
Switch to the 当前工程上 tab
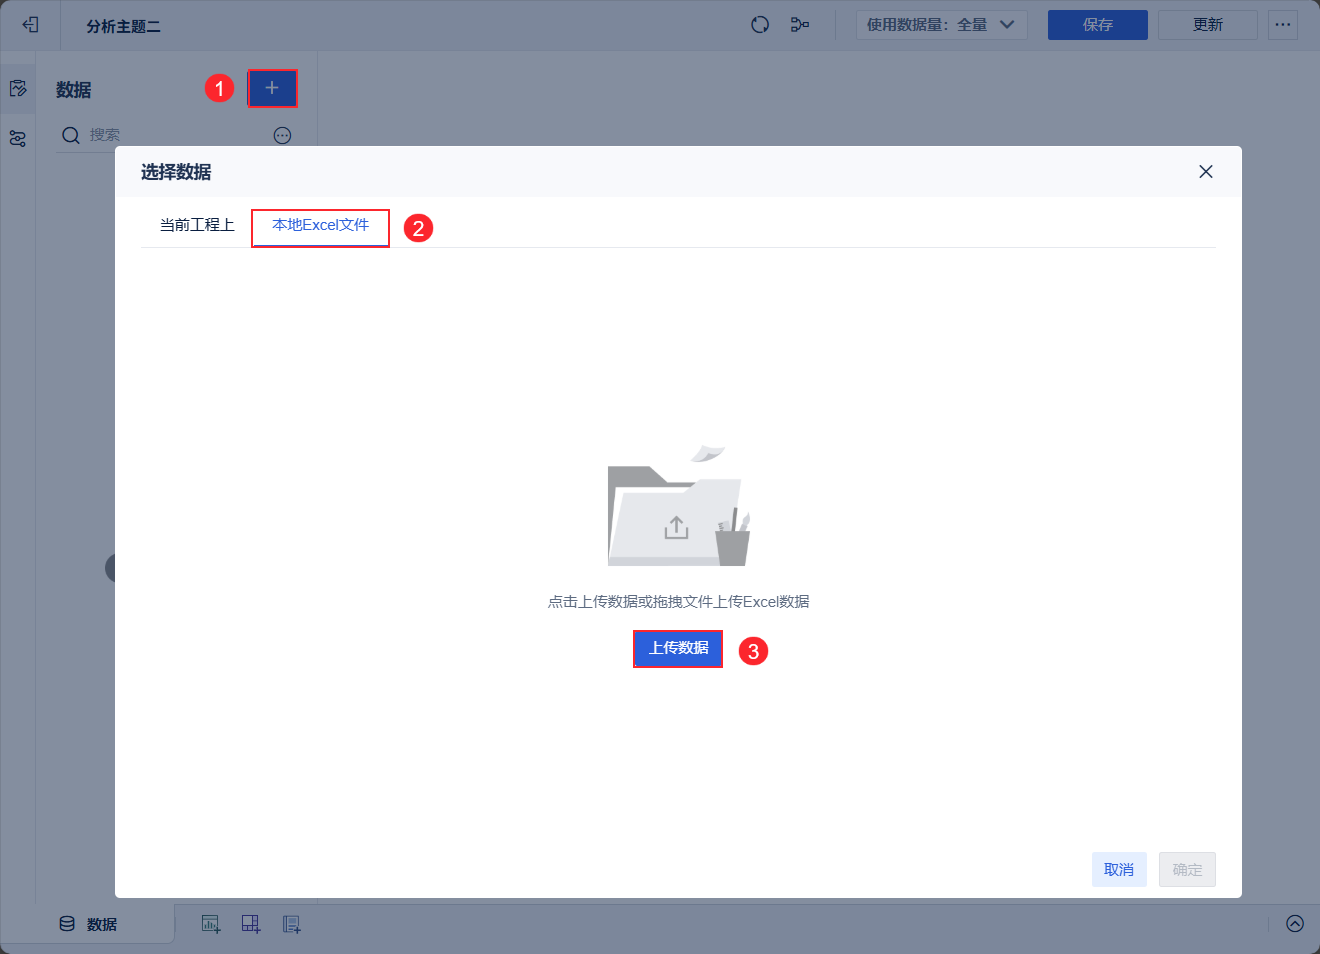pyautogui.click(x=197, y=225)
